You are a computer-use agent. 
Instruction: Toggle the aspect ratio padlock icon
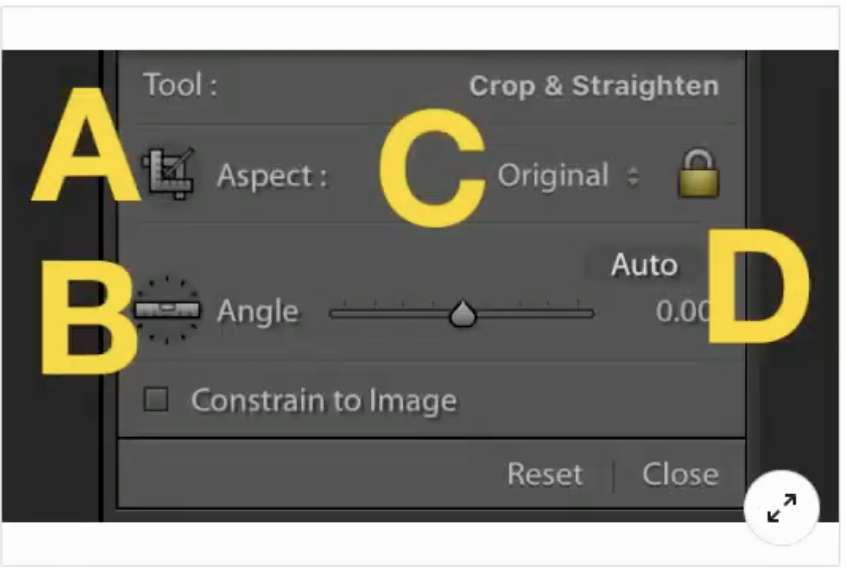coord(698,174)
